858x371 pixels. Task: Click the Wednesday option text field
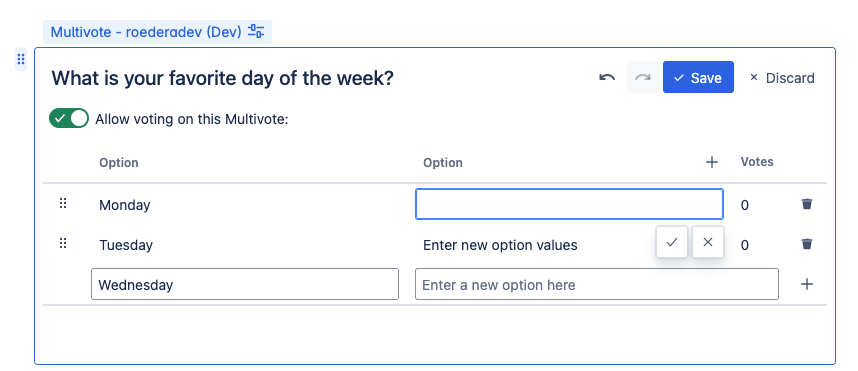coord(245,284)
